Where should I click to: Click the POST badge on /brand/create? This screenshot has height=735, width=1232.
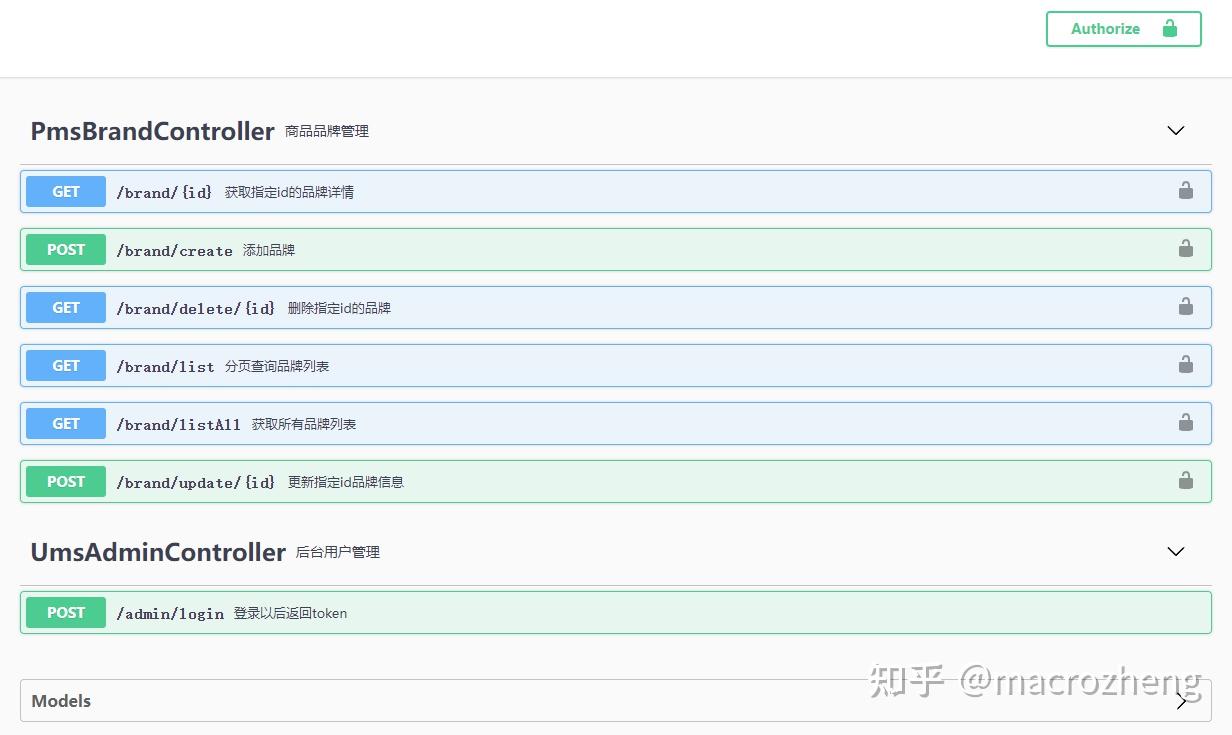pos(65,249)
